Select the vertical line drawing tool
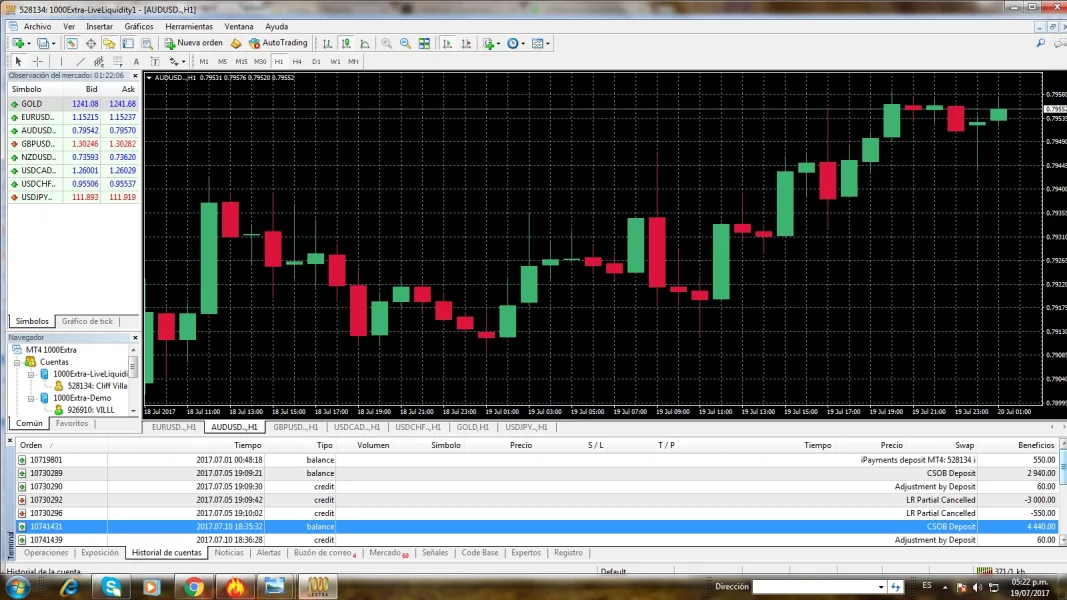Screen dimensions: 1067x600 61,62
